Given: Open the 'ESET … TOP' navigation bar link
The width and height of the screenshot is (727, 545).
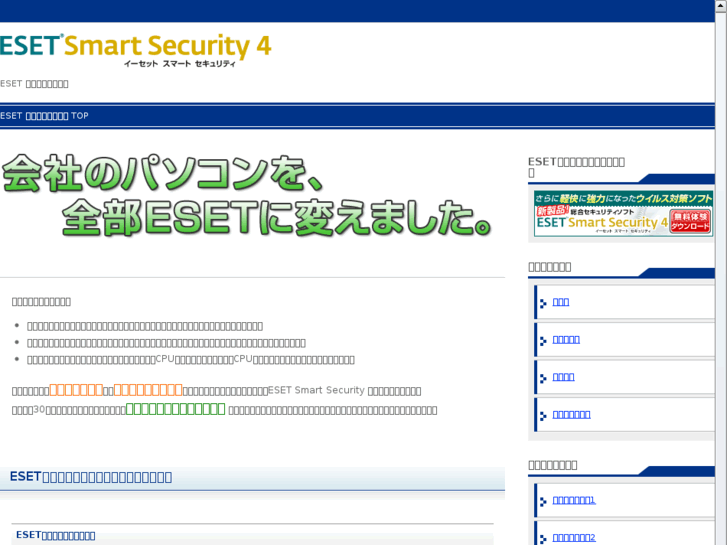Looking at the screenshot, I should 44,116.
